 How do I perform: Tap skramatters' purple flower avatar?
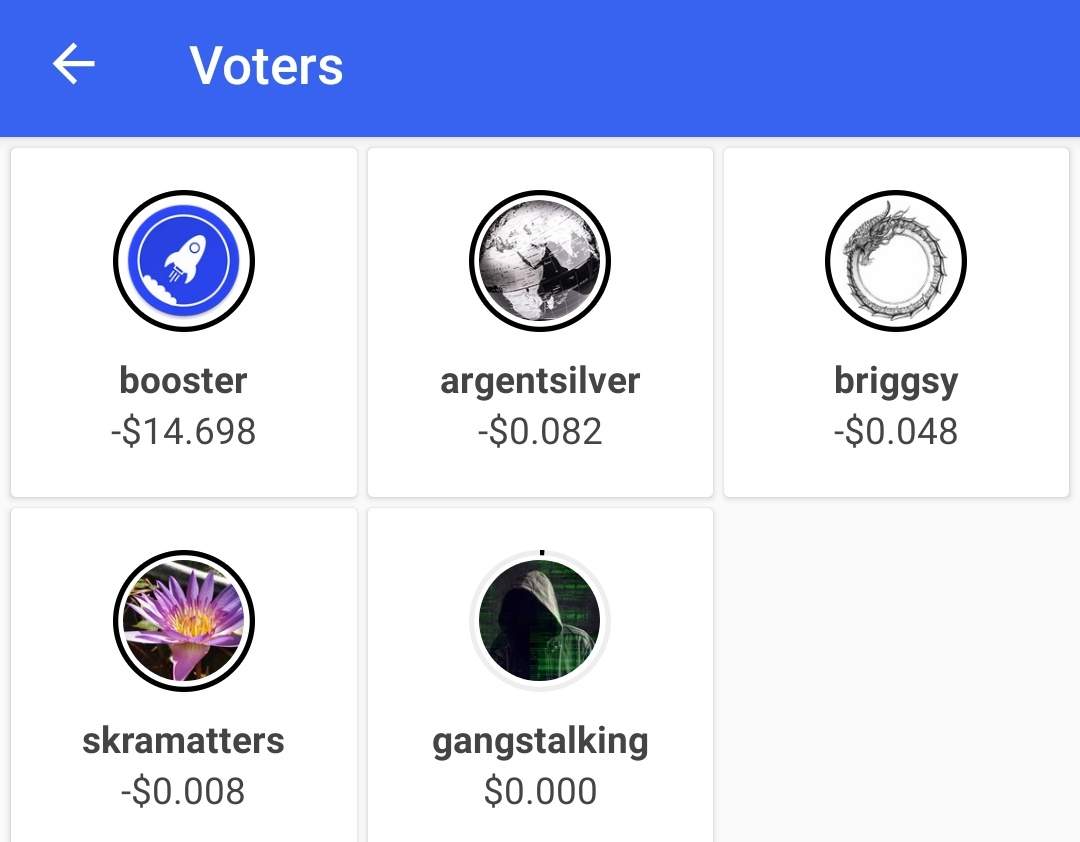pos(184,621)
